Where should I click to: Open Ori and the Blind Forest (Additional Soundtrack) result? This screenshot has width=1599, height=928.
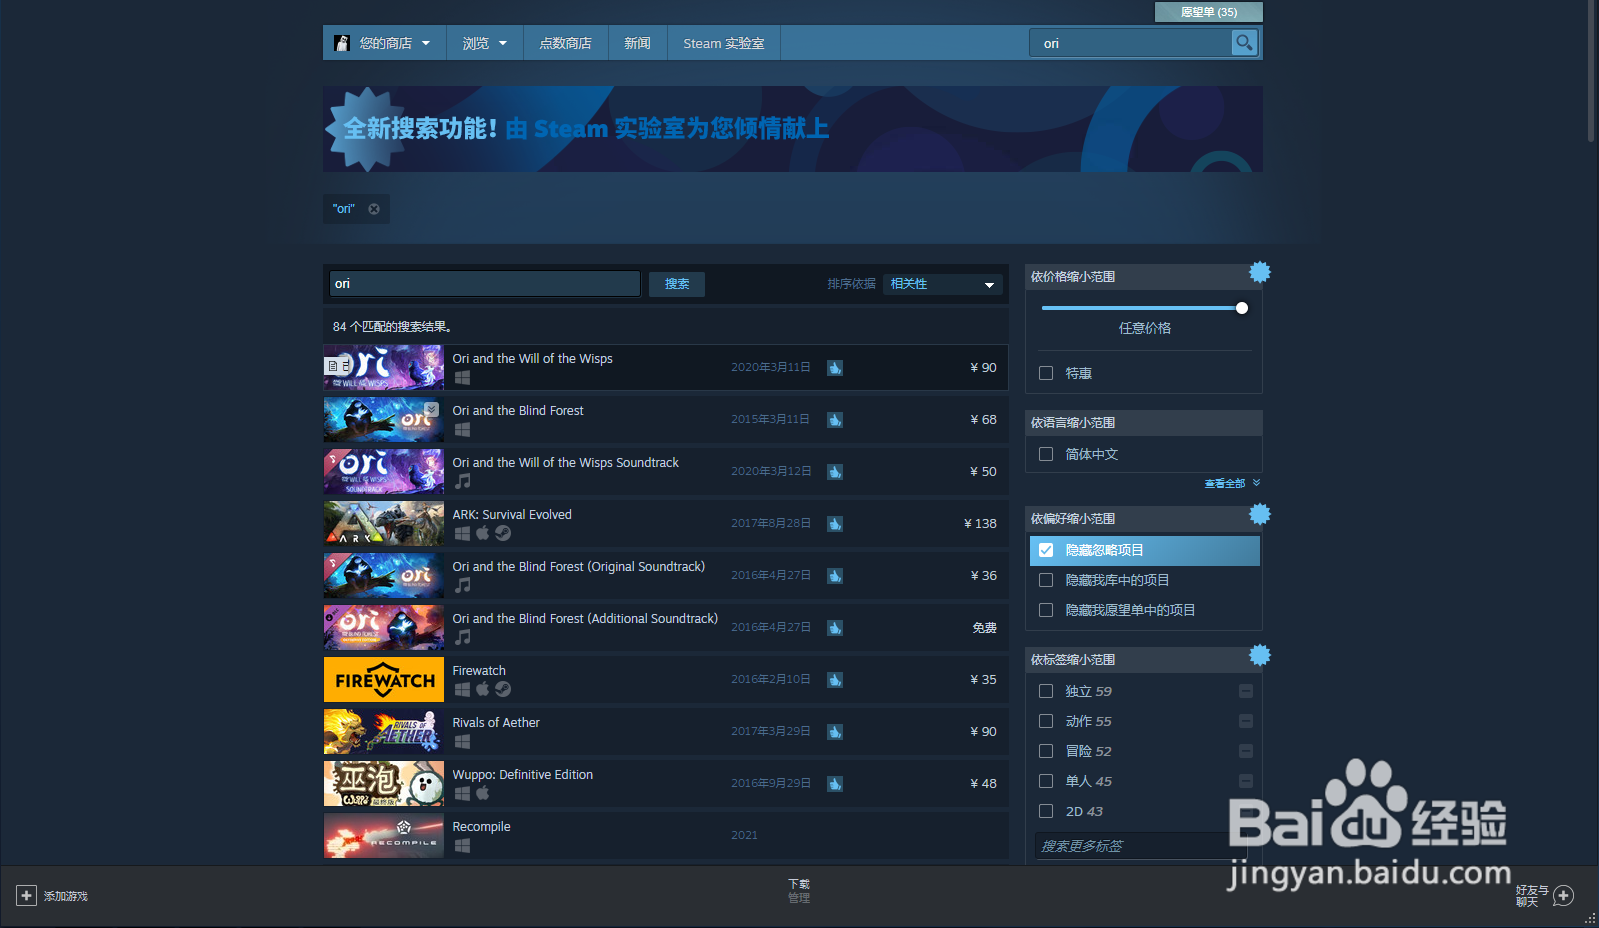[666, 628]
